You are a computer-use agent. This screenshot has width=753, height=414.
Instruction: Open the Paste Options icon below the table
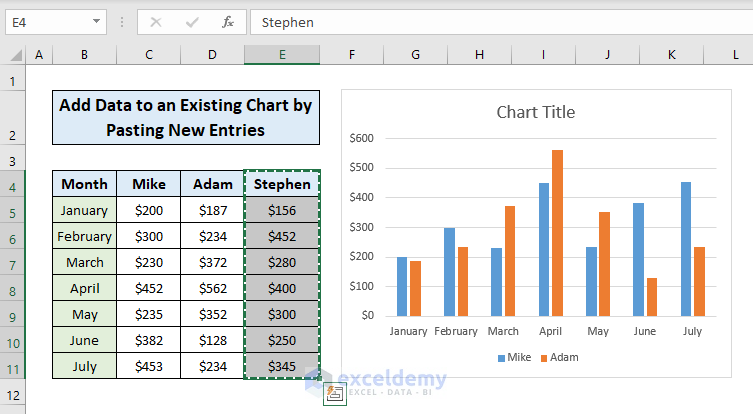(335, 395)
